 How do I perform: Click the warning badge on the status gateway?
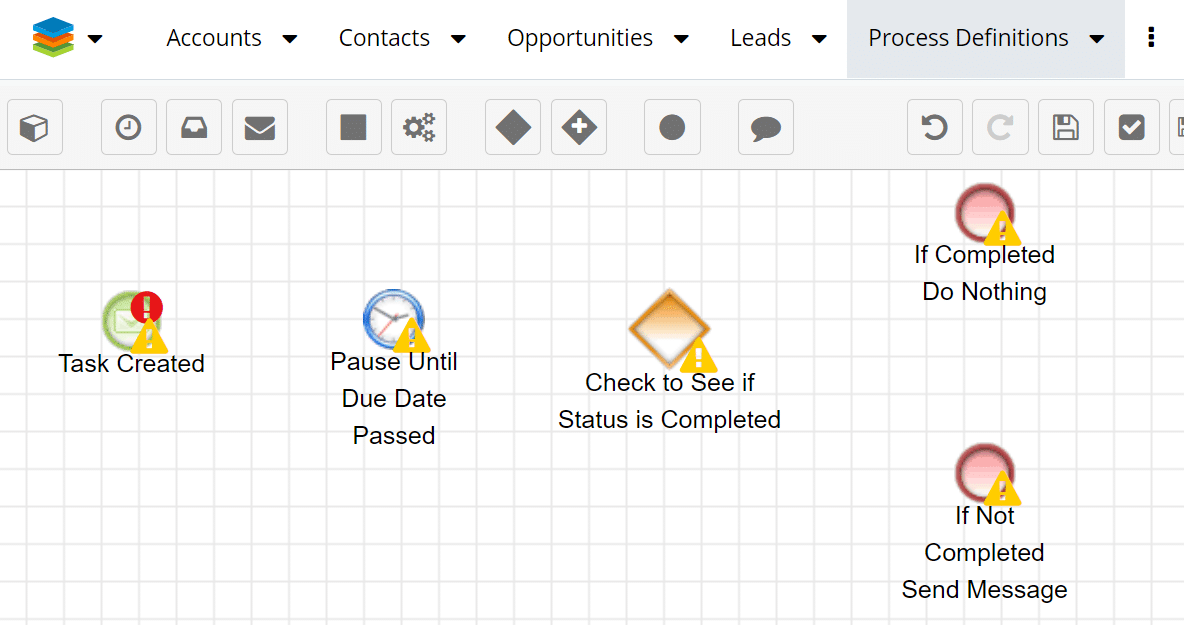(698, 354)
